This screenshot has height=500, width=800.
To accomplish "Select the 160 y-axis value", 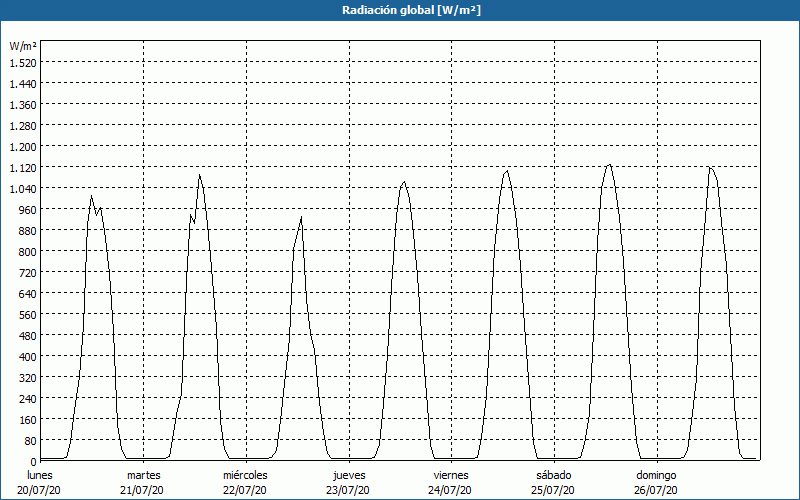I will click(28, 420).
